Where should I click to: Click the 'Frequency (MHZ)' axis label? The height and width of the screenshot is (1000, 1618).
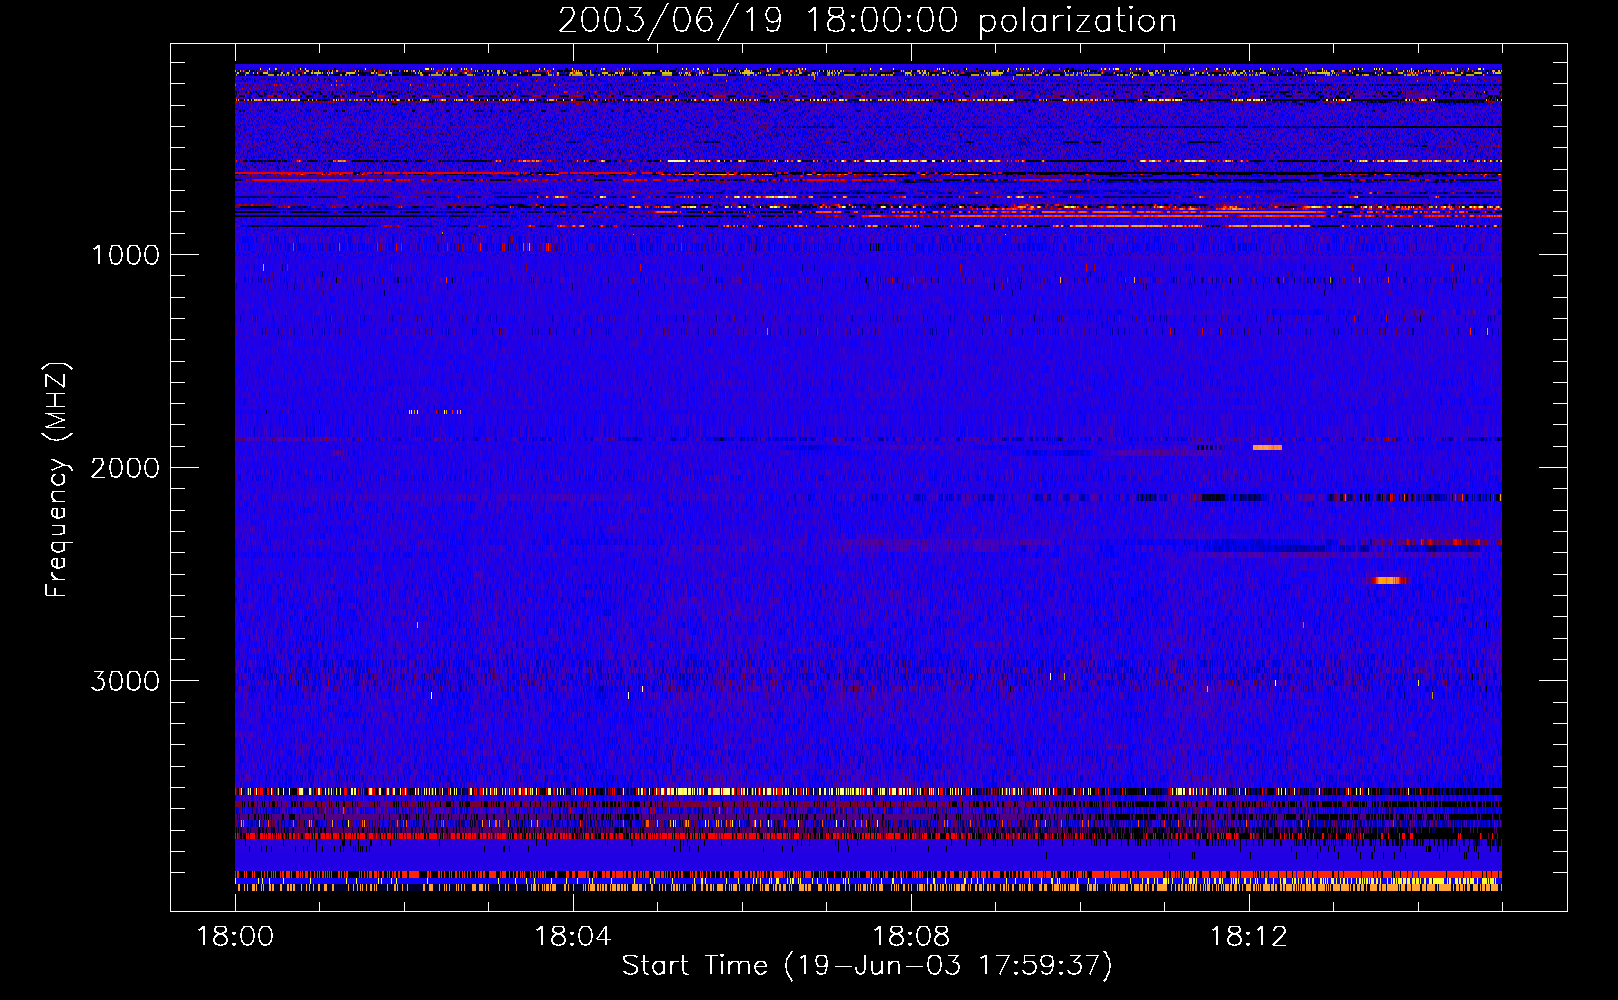pyautogui.click(x=57, y=481)
